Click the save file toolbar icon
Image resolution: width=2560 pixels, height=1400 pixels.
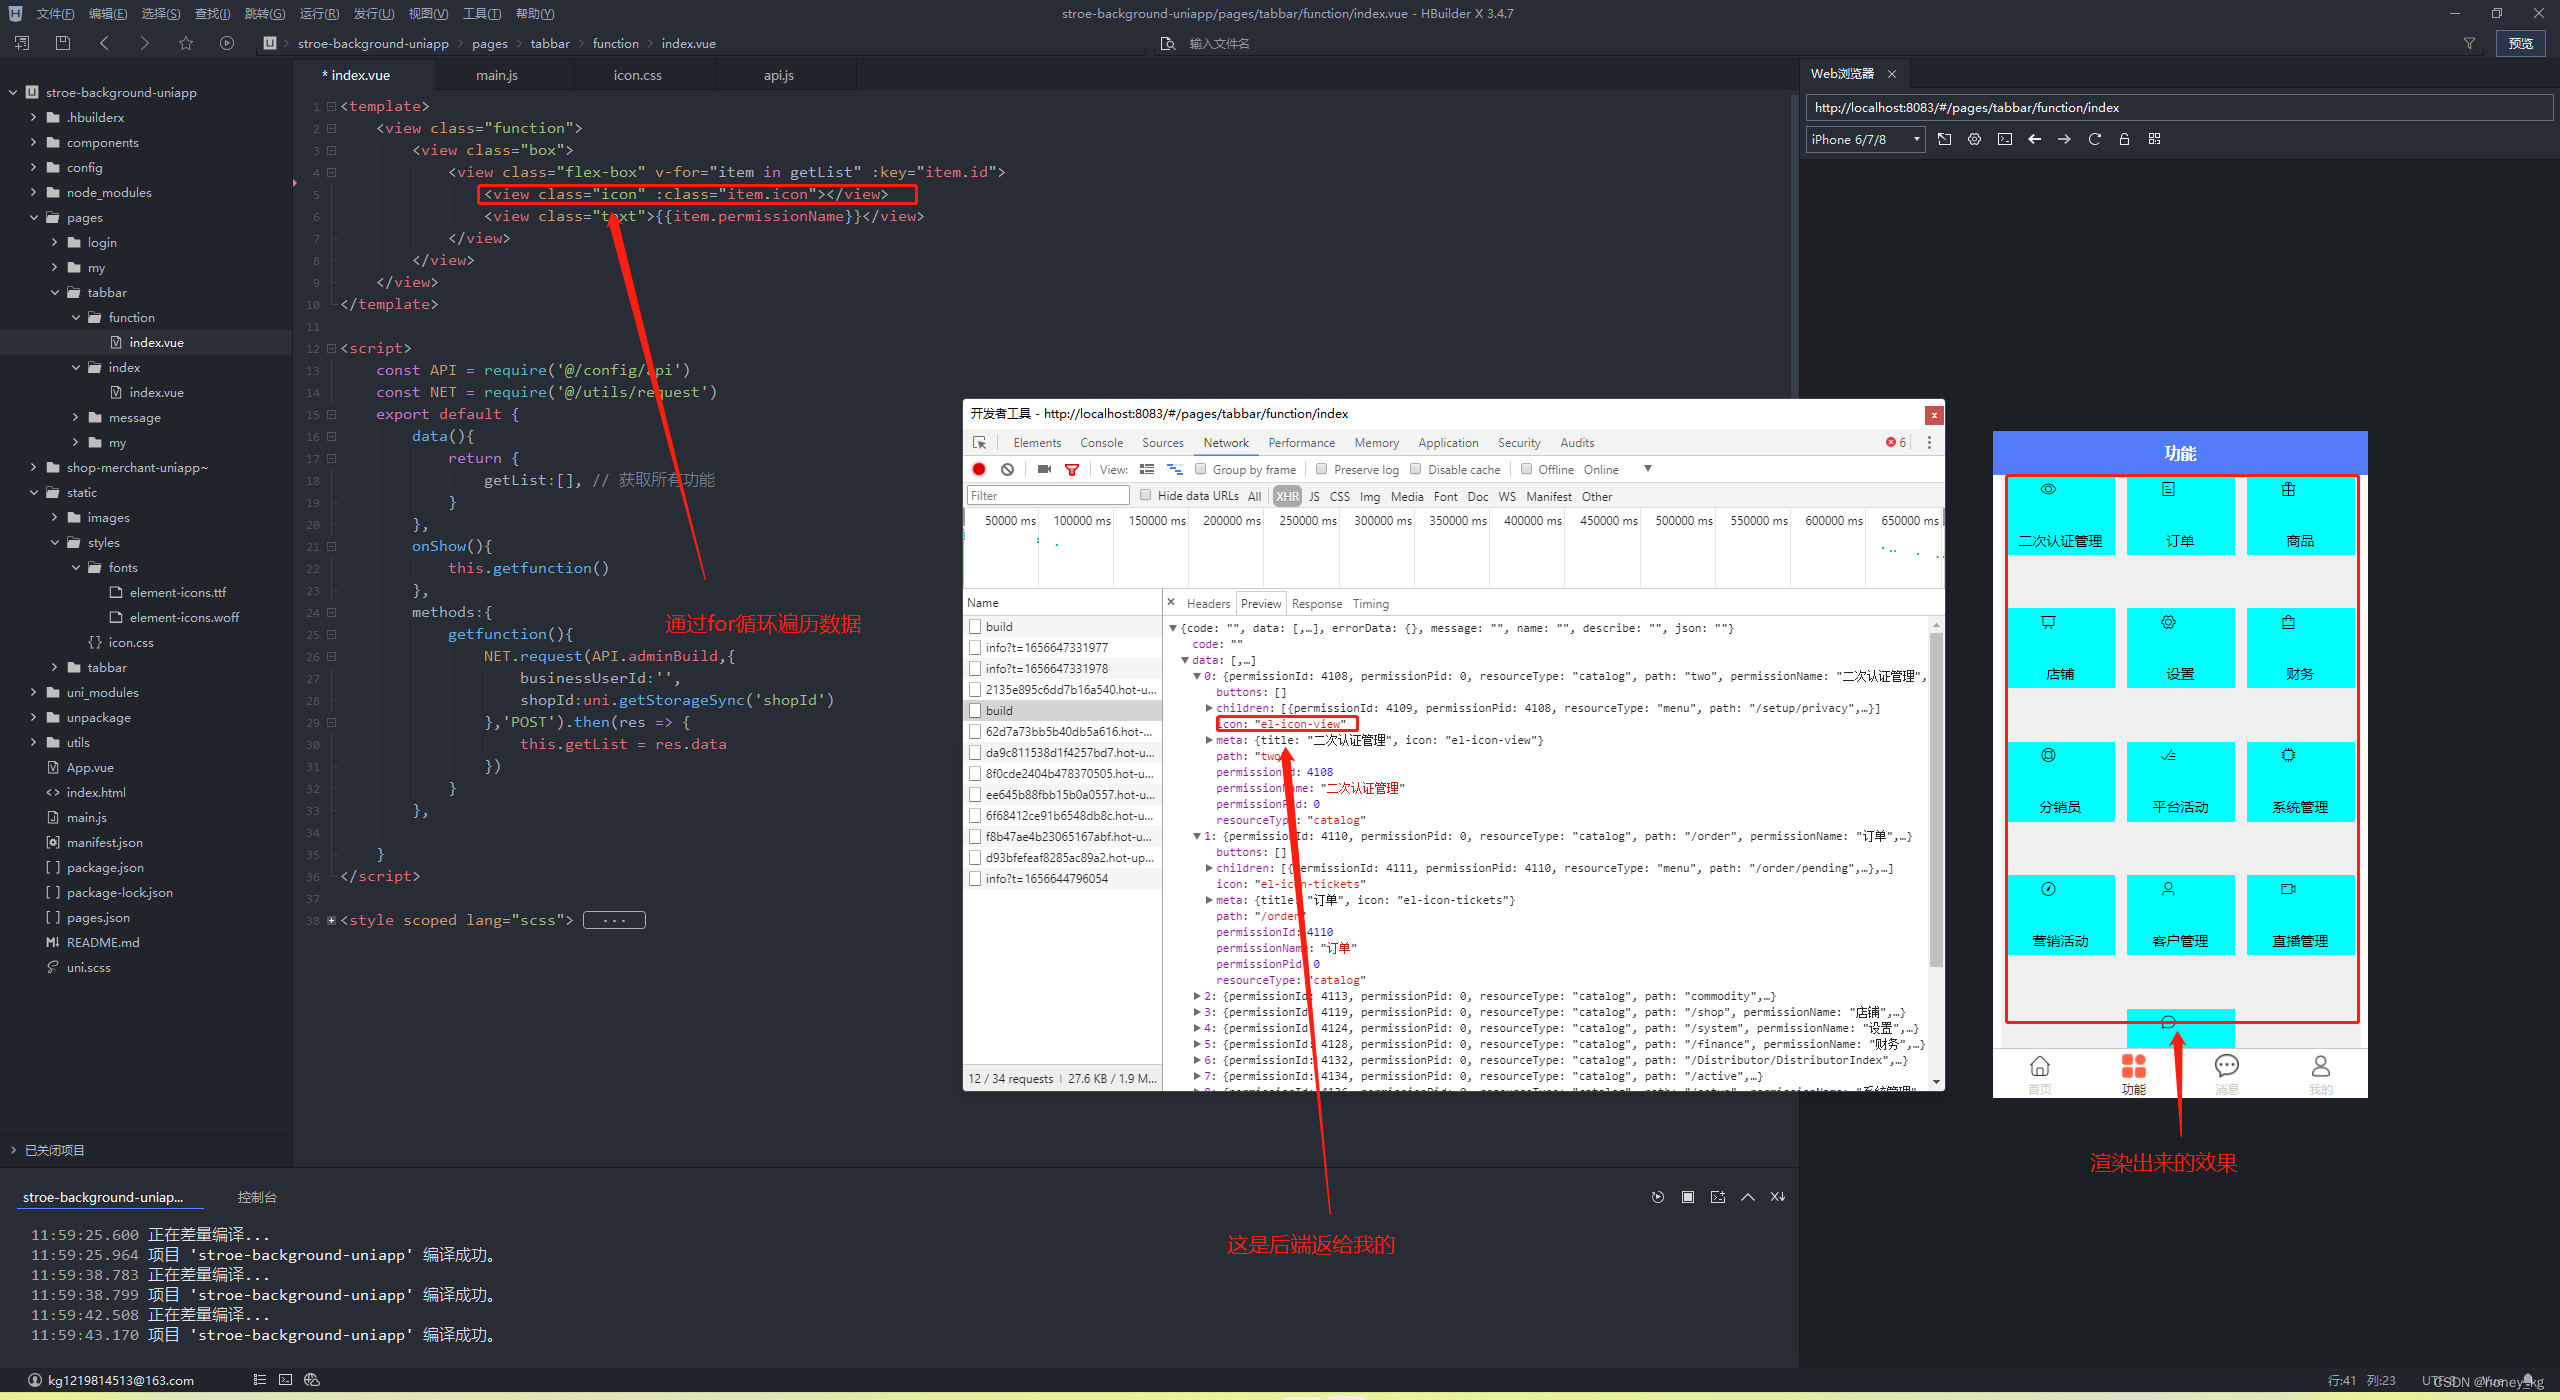point(63,43)
